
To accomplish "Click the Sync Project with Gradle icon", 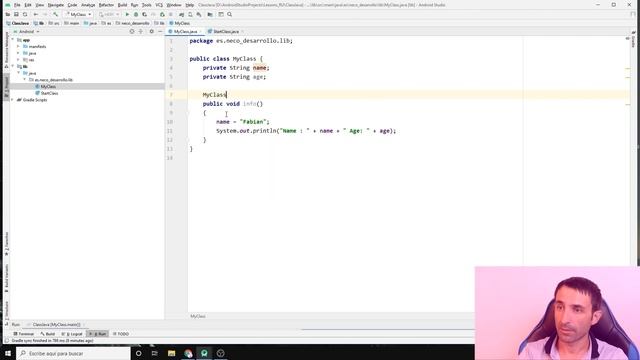I will pos(181,14).
